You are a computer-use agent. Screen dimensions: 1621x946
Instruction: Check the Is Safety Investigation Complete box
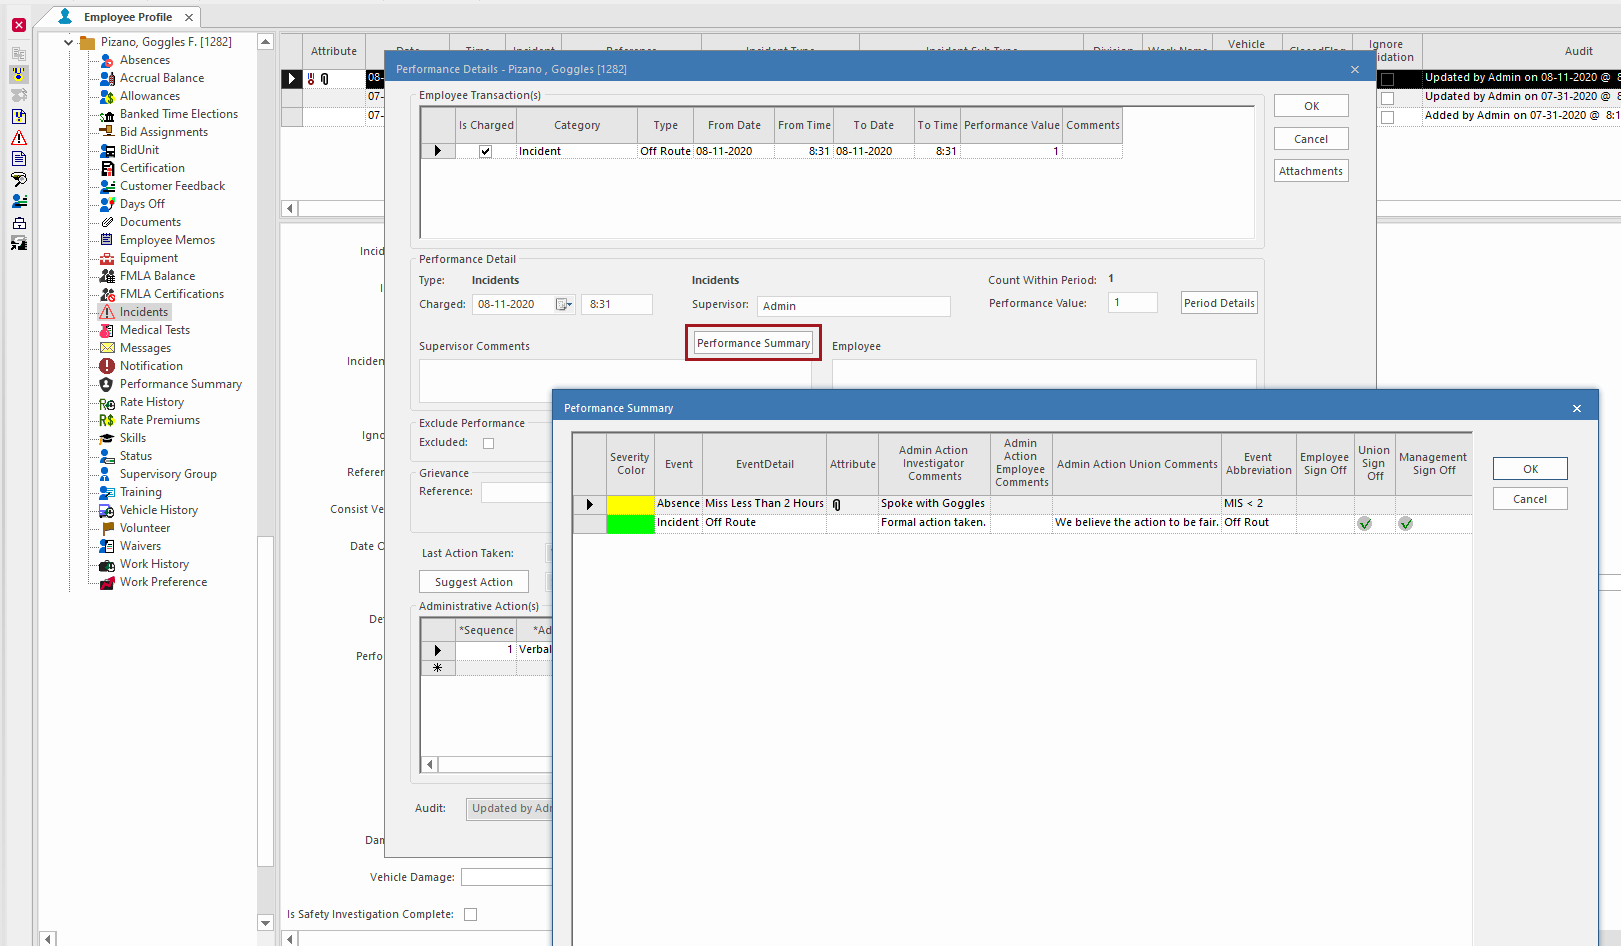[x=470, y=913]
